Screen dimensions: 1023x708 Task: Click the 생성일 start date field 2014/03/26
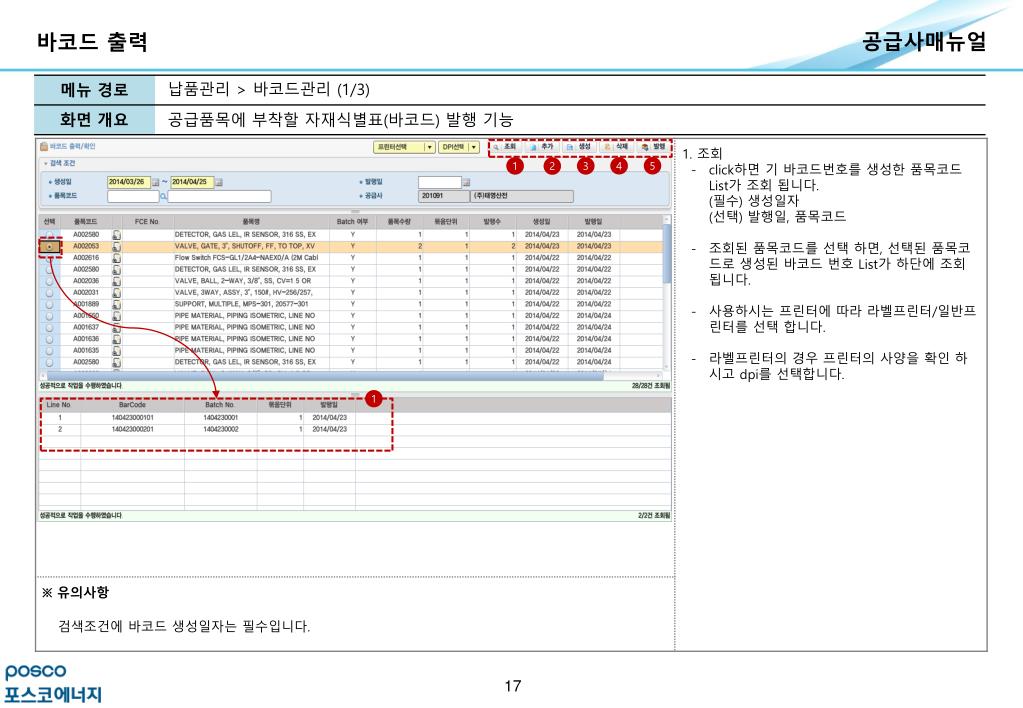coord(129,182)
